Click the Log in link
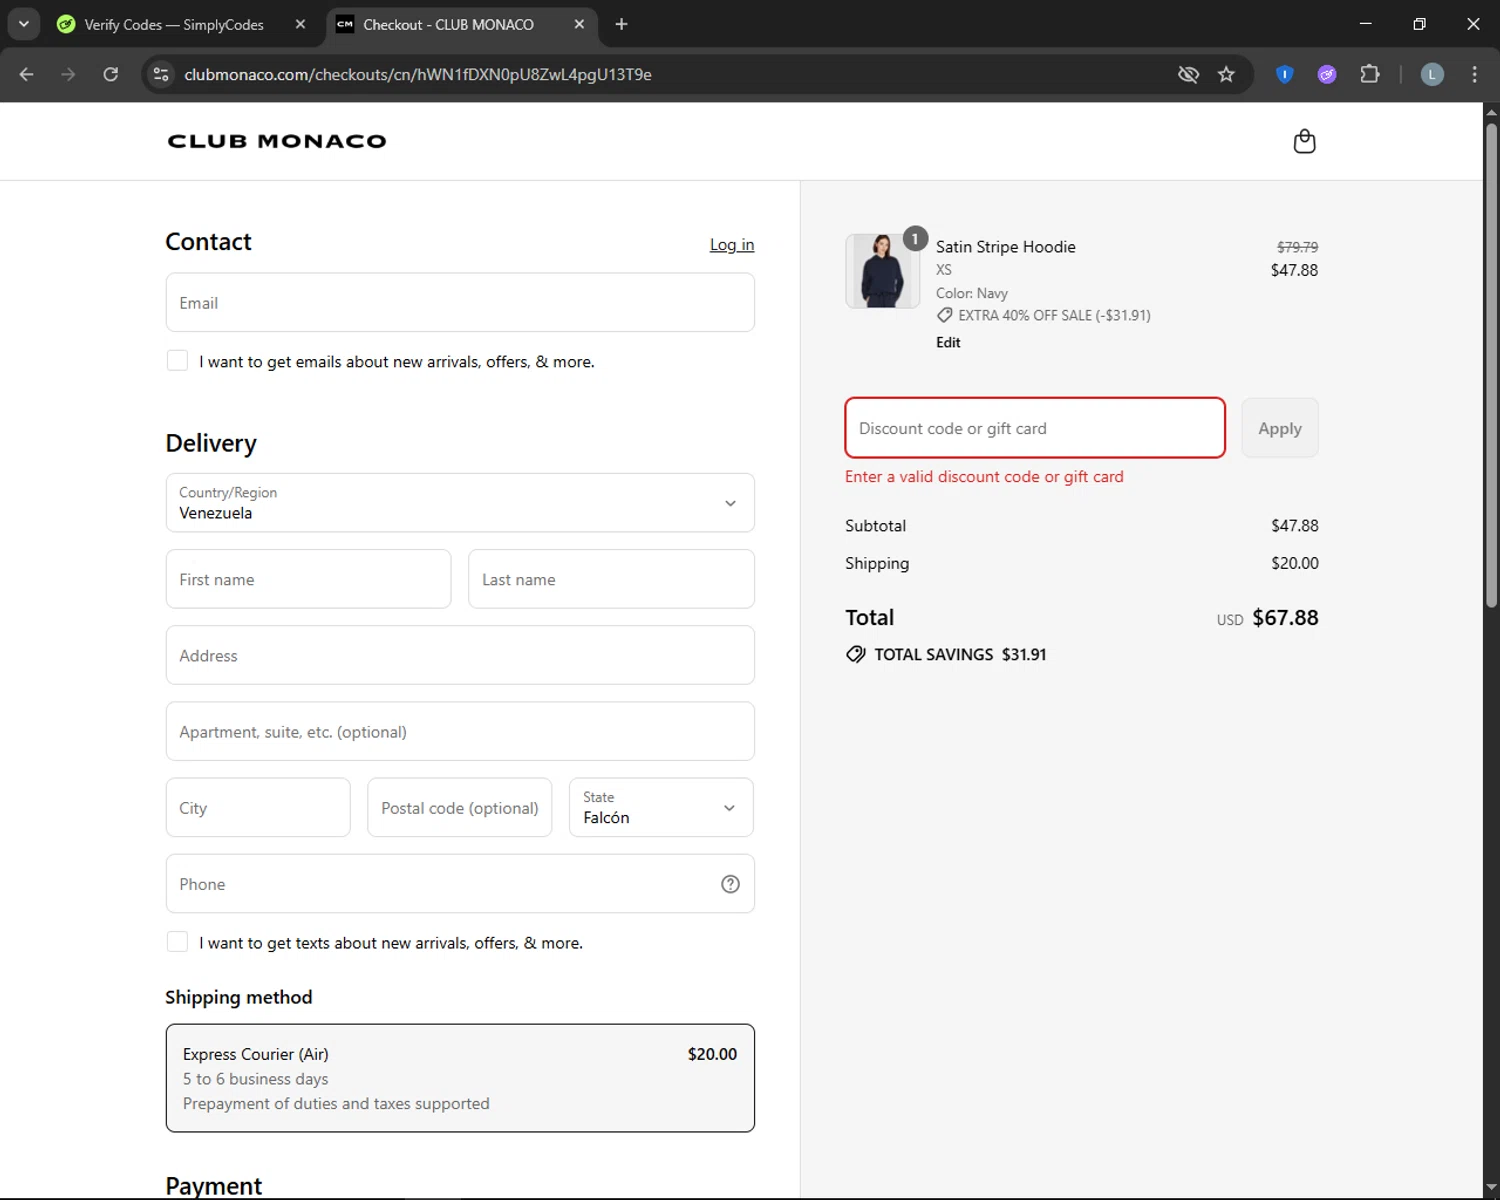The image size is (1500, 1200). point(732,245)
